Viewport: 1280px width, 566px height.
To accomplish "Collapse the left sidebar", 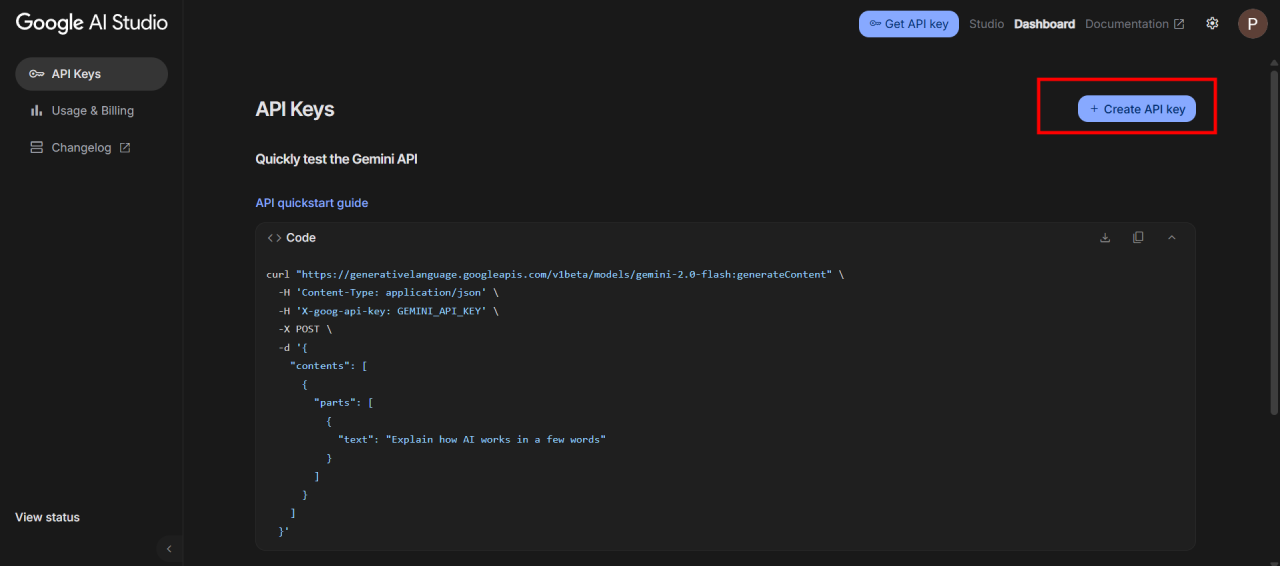I will coord(169,549).
